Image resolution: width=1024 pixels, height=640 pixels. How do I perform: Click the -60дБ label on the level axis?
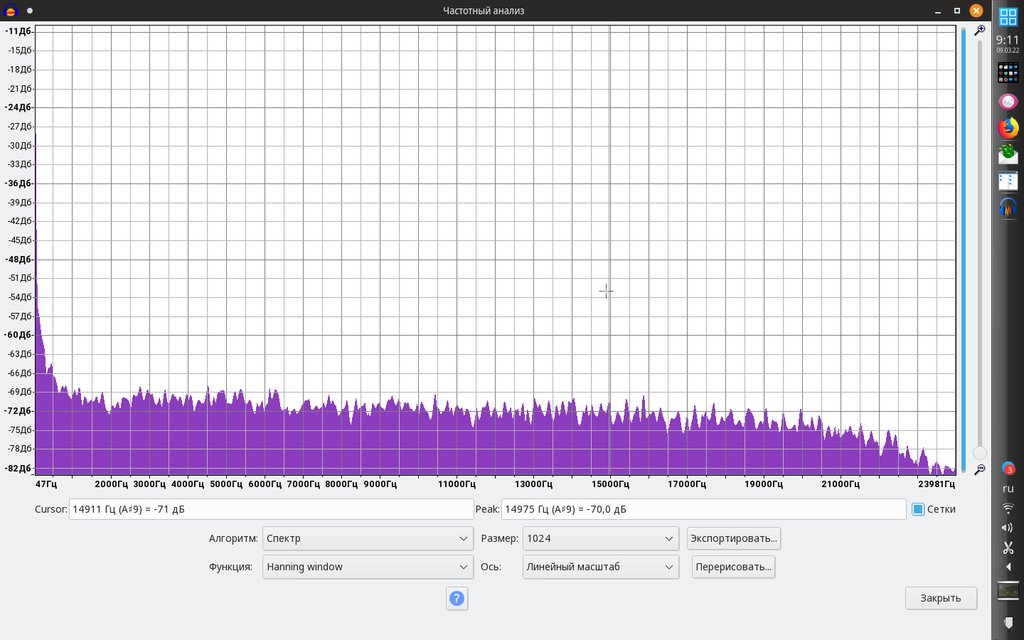(18, 335)
